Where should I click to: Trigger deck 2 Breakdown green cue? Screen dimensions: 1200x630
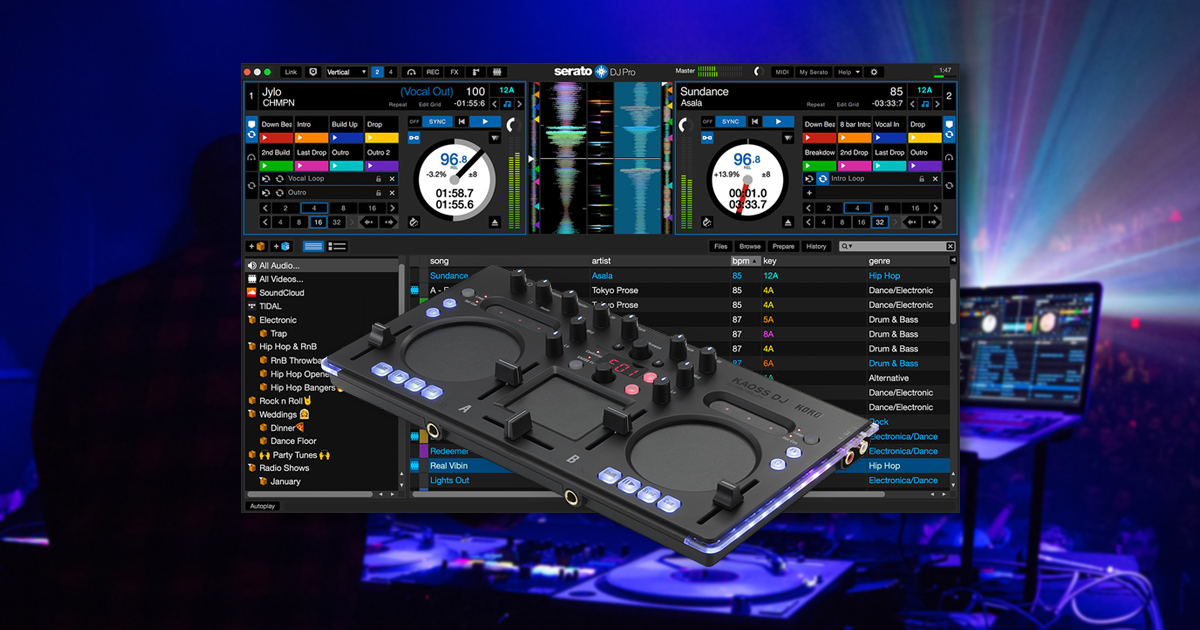click(x=820, y=166)
